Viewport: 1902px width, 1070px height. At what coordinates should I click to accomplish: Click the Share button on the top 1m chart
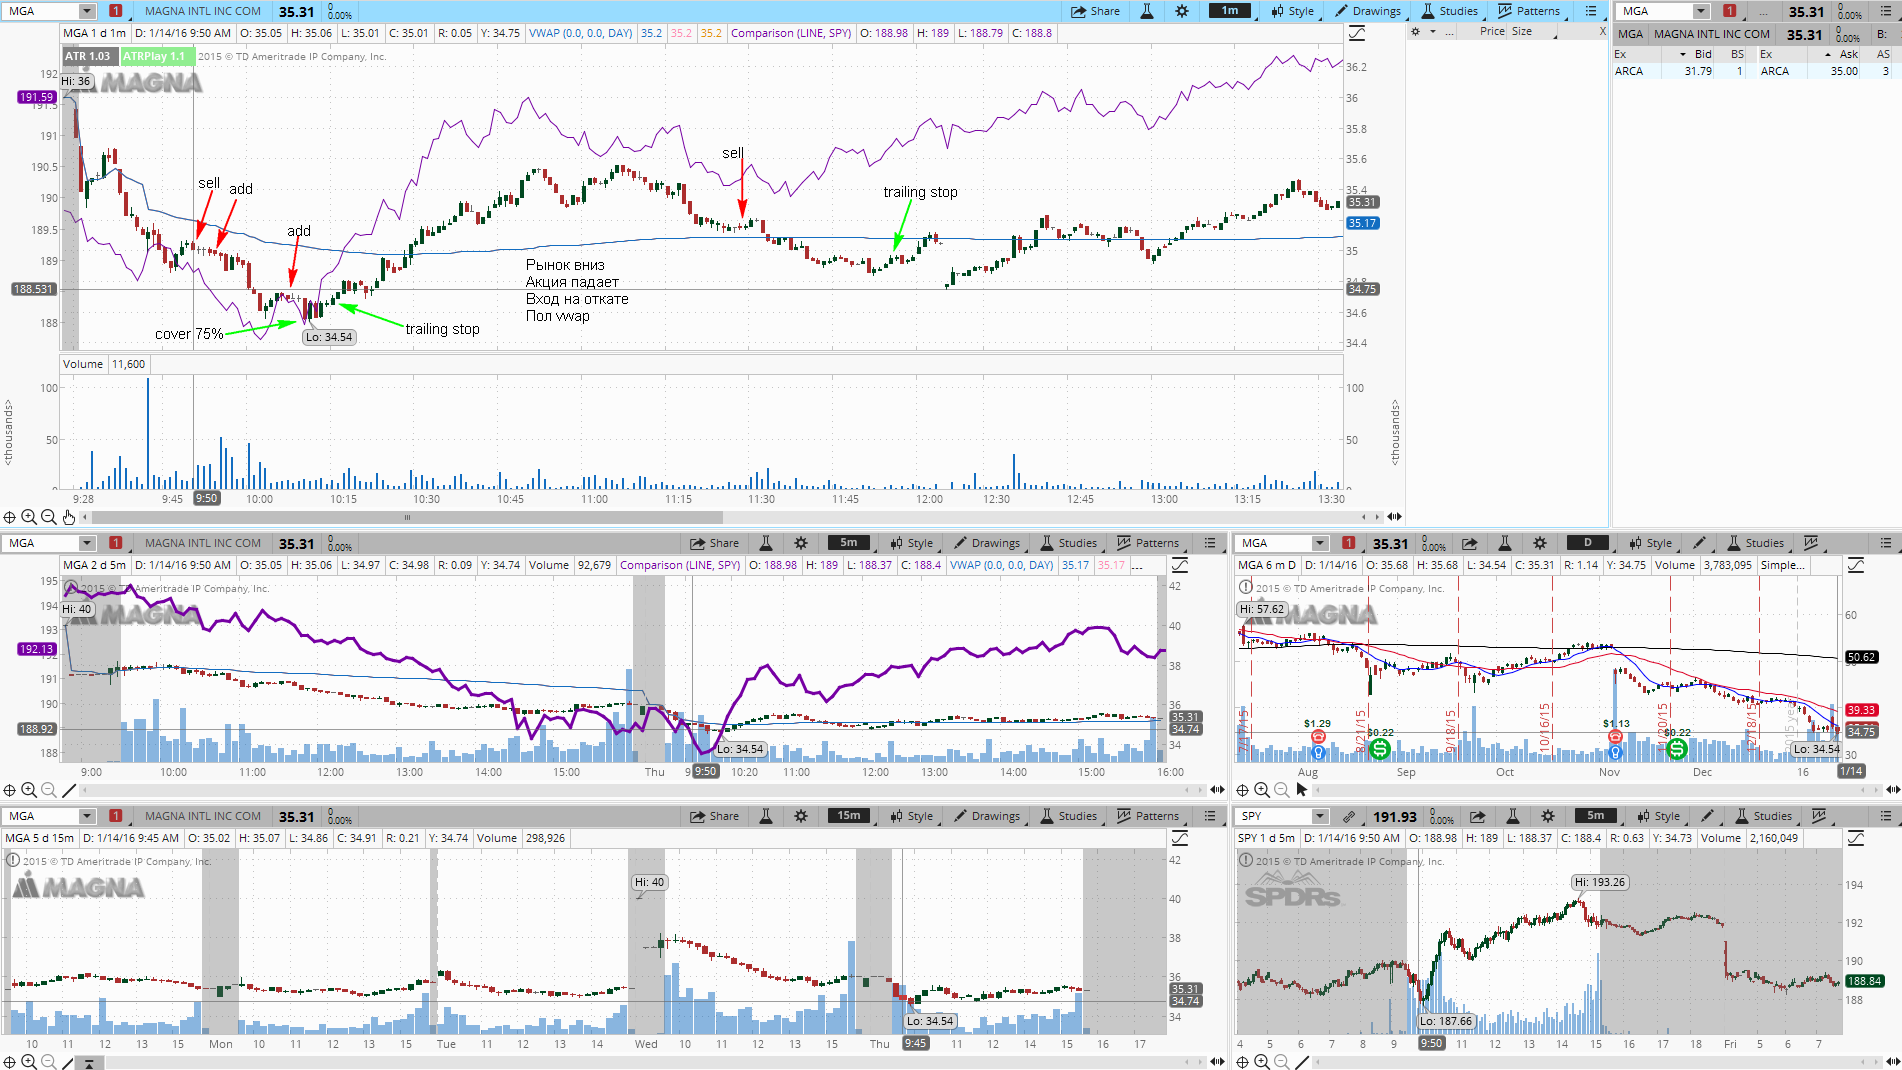pyautogui.click(x=1095, y=11)
